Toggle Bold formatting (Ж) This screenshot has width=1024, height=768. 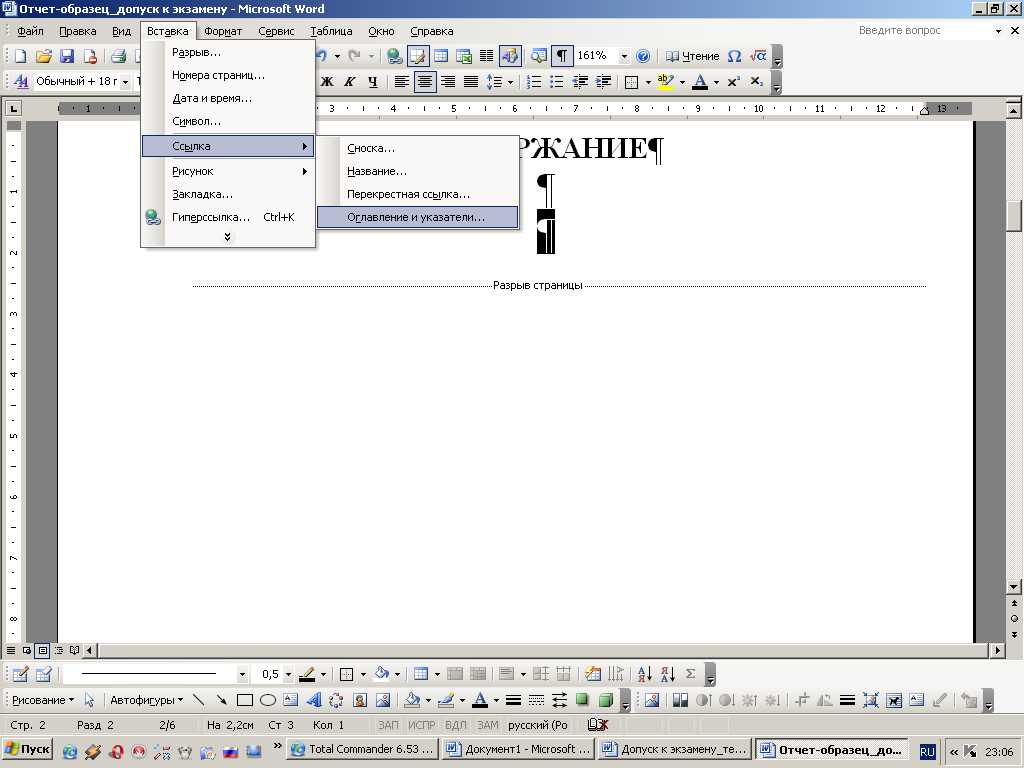327,82
